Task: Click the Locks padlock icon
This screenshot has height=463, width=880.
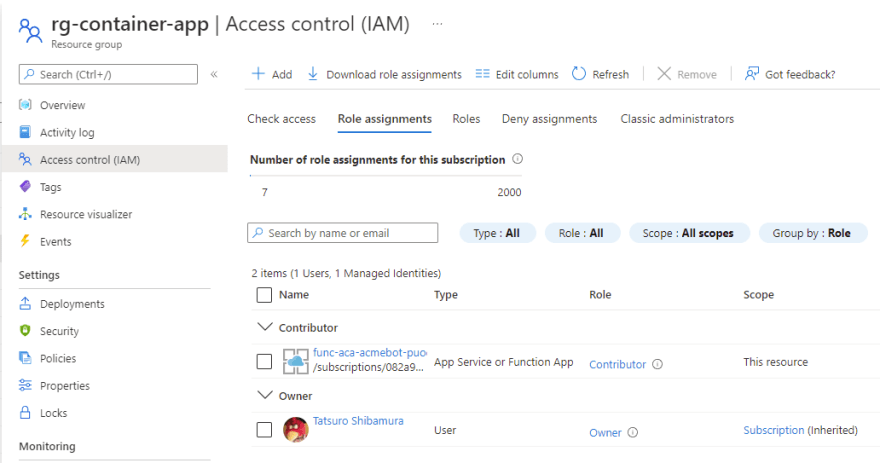Action: (25, 412)
